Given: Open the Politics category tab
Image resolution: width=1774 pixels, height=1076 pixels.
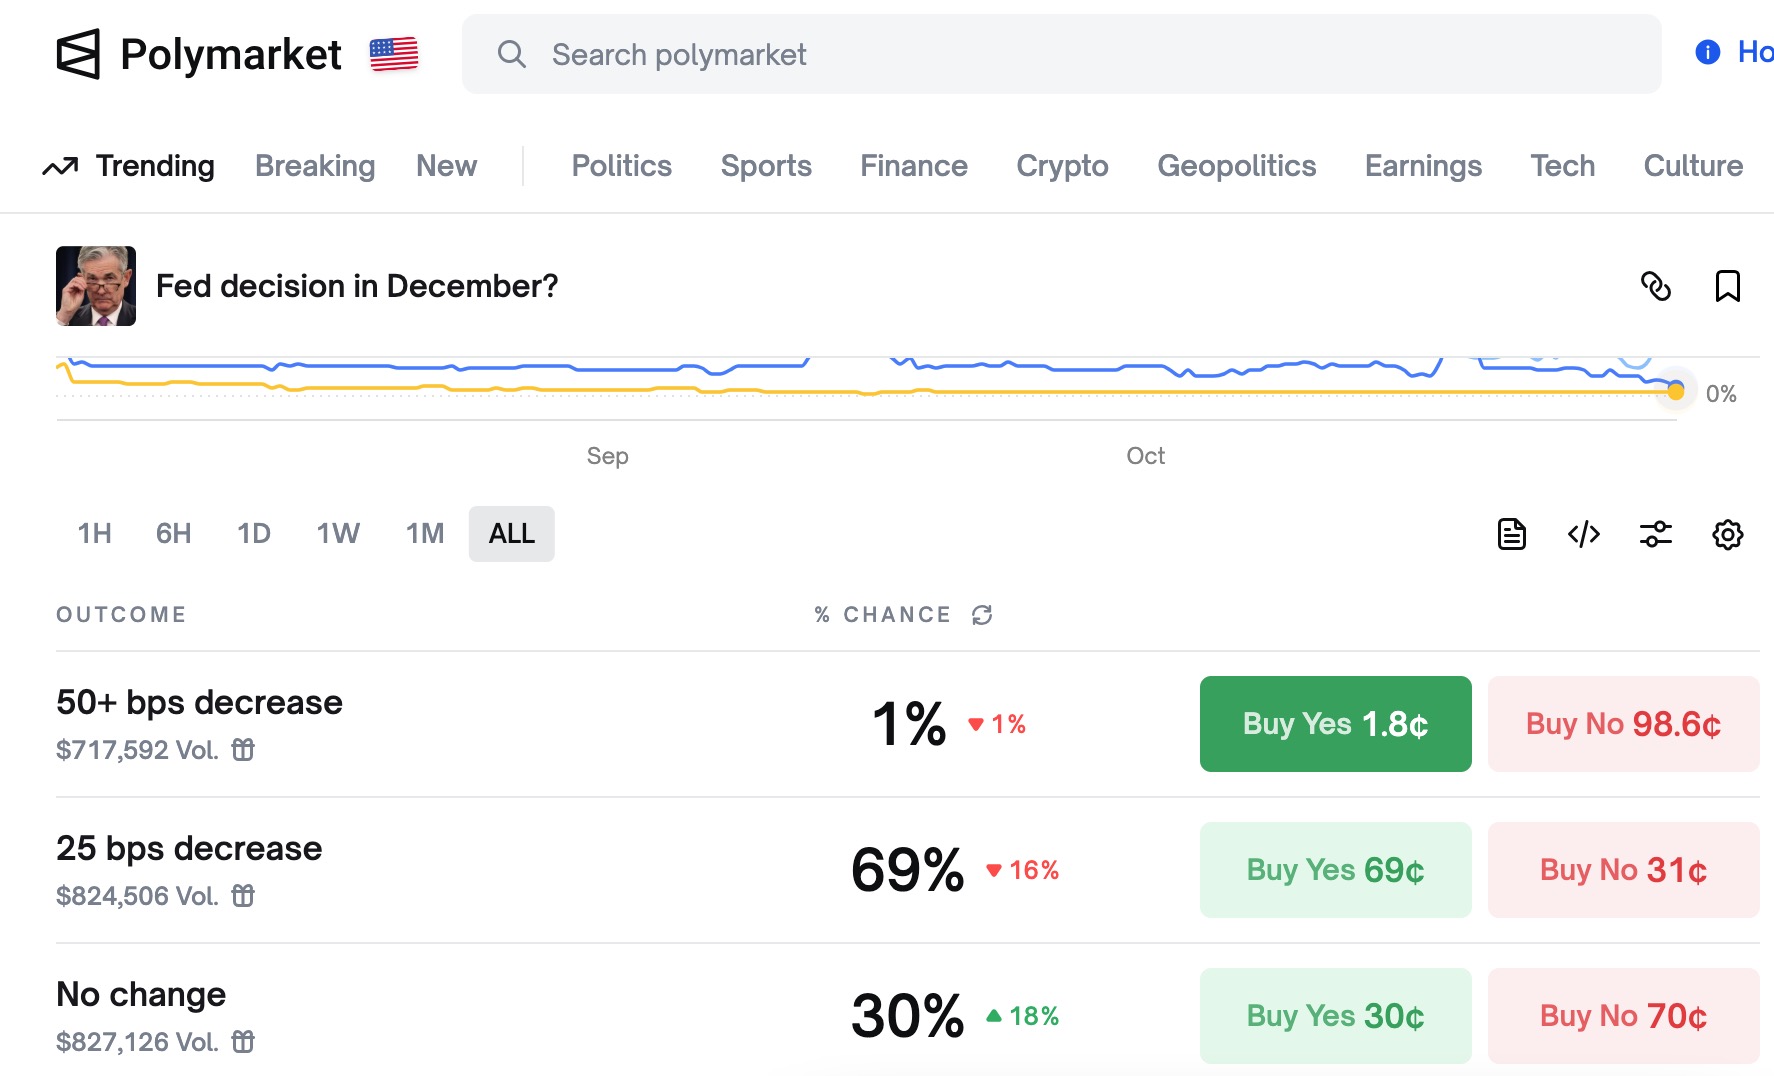Looking at the screenshot, I should point(621,166).
